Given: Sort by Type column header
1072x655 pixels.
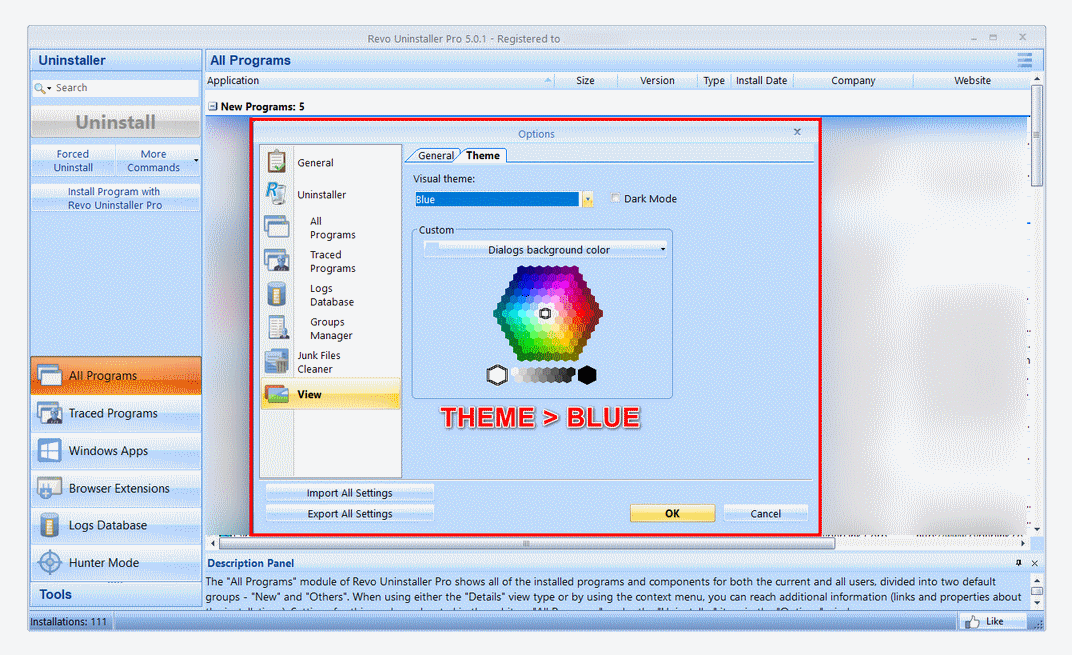Looking at the screenshot, I should click(714, 81).
